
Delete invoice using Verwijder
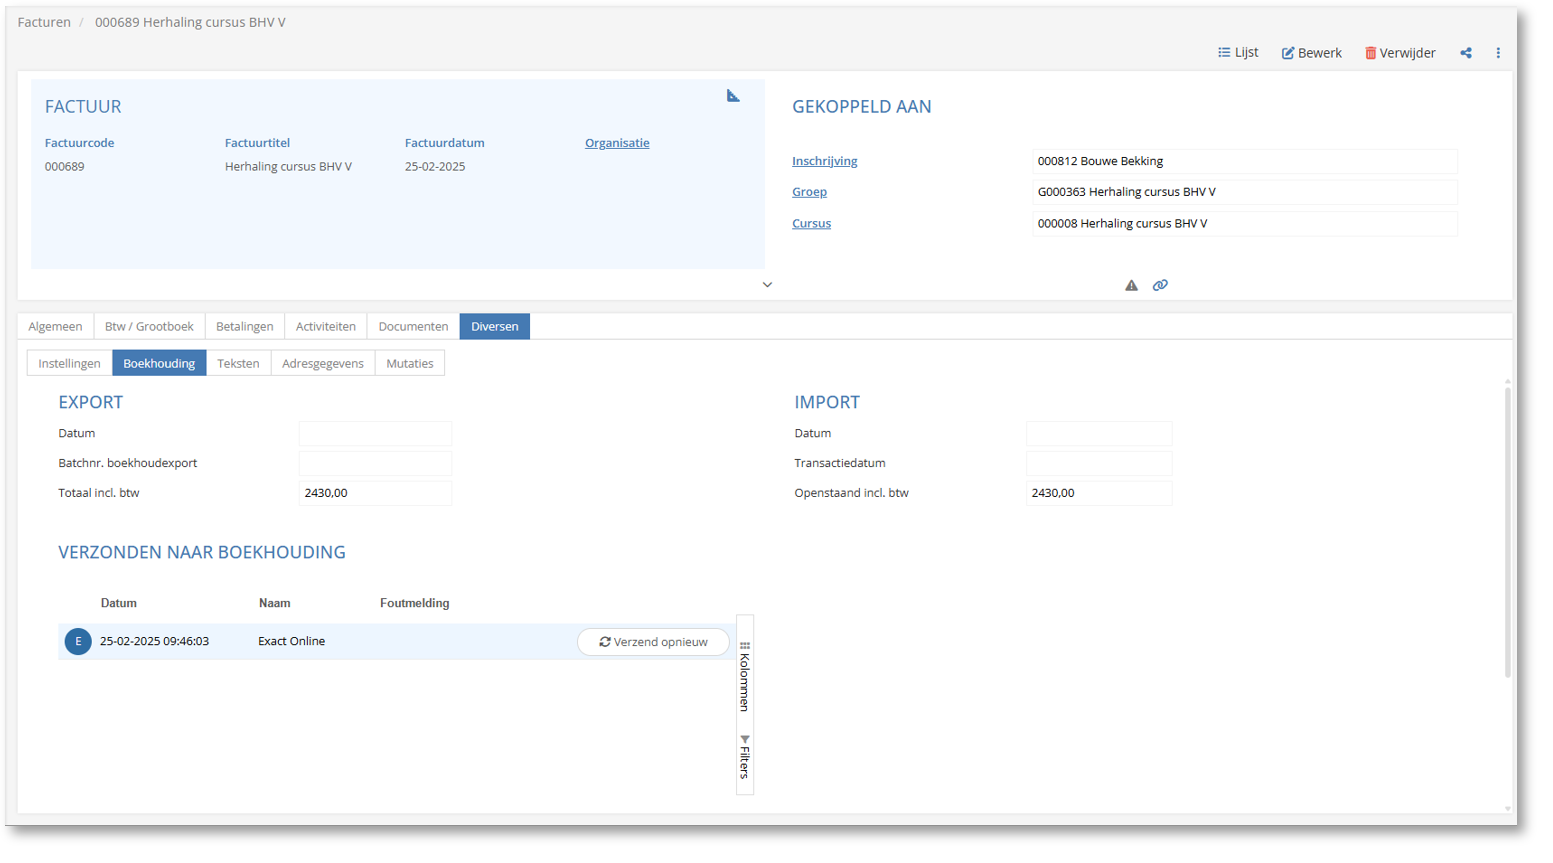coord(1399,53)
